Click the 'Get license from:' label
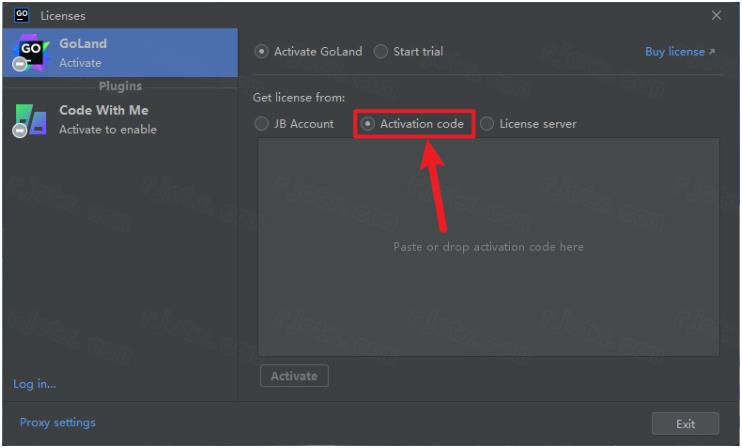 click(299, 97)
